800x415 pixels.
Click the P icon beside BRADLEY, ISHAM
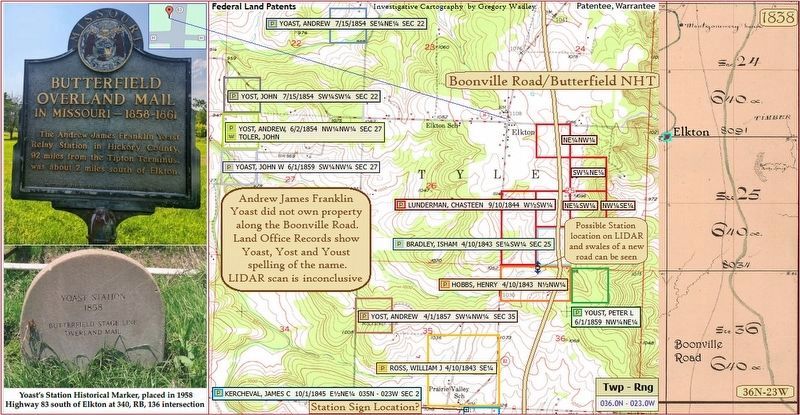399,245
